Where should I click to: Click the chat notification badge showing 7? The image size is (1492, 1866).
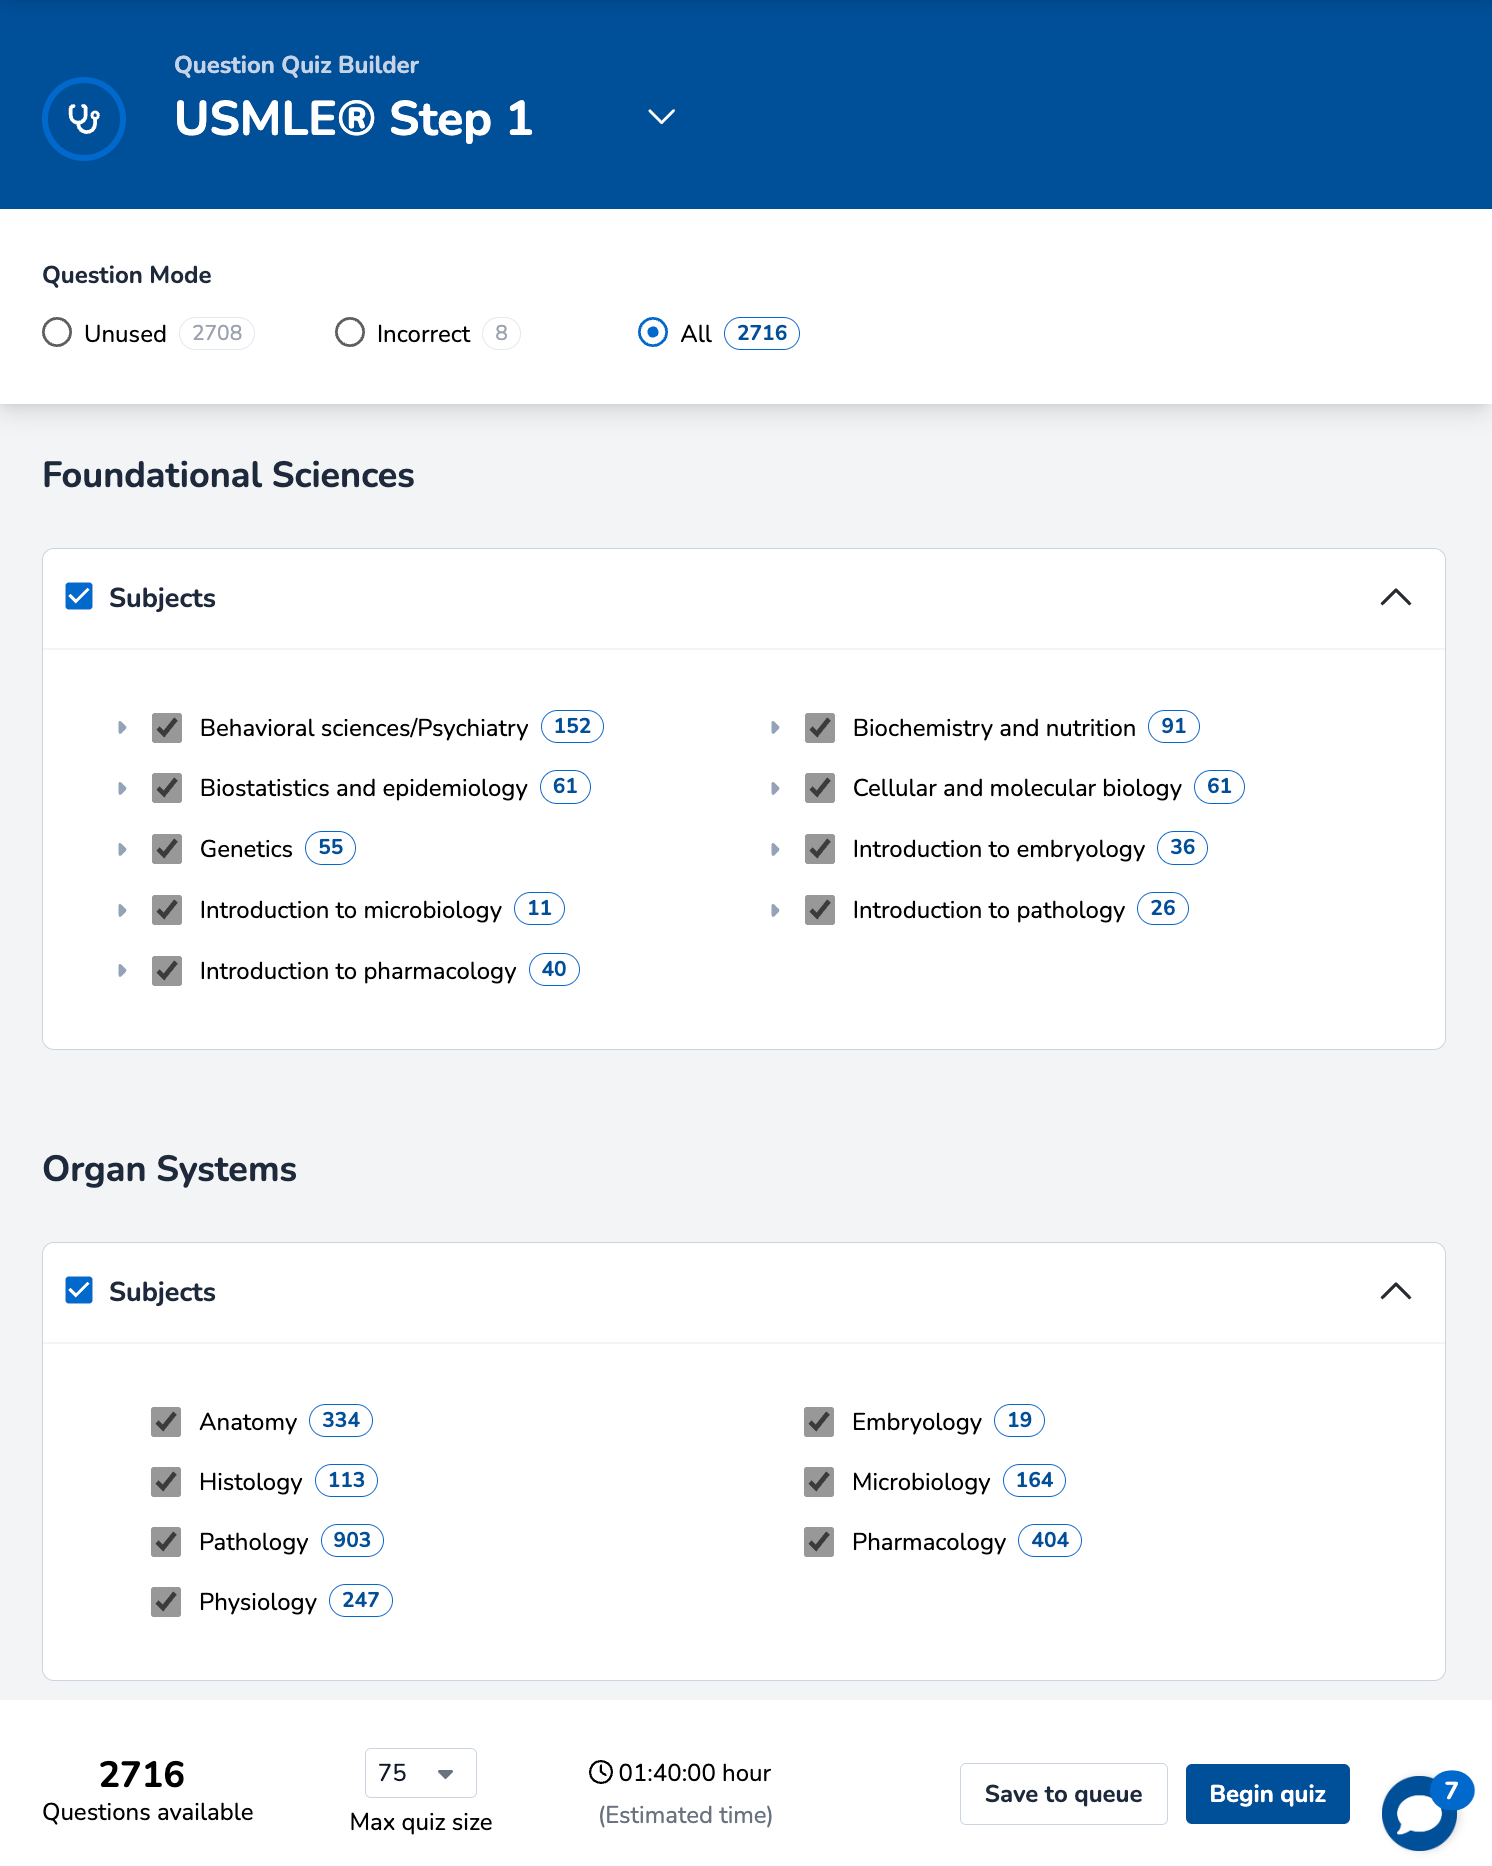(1451, 1790)
